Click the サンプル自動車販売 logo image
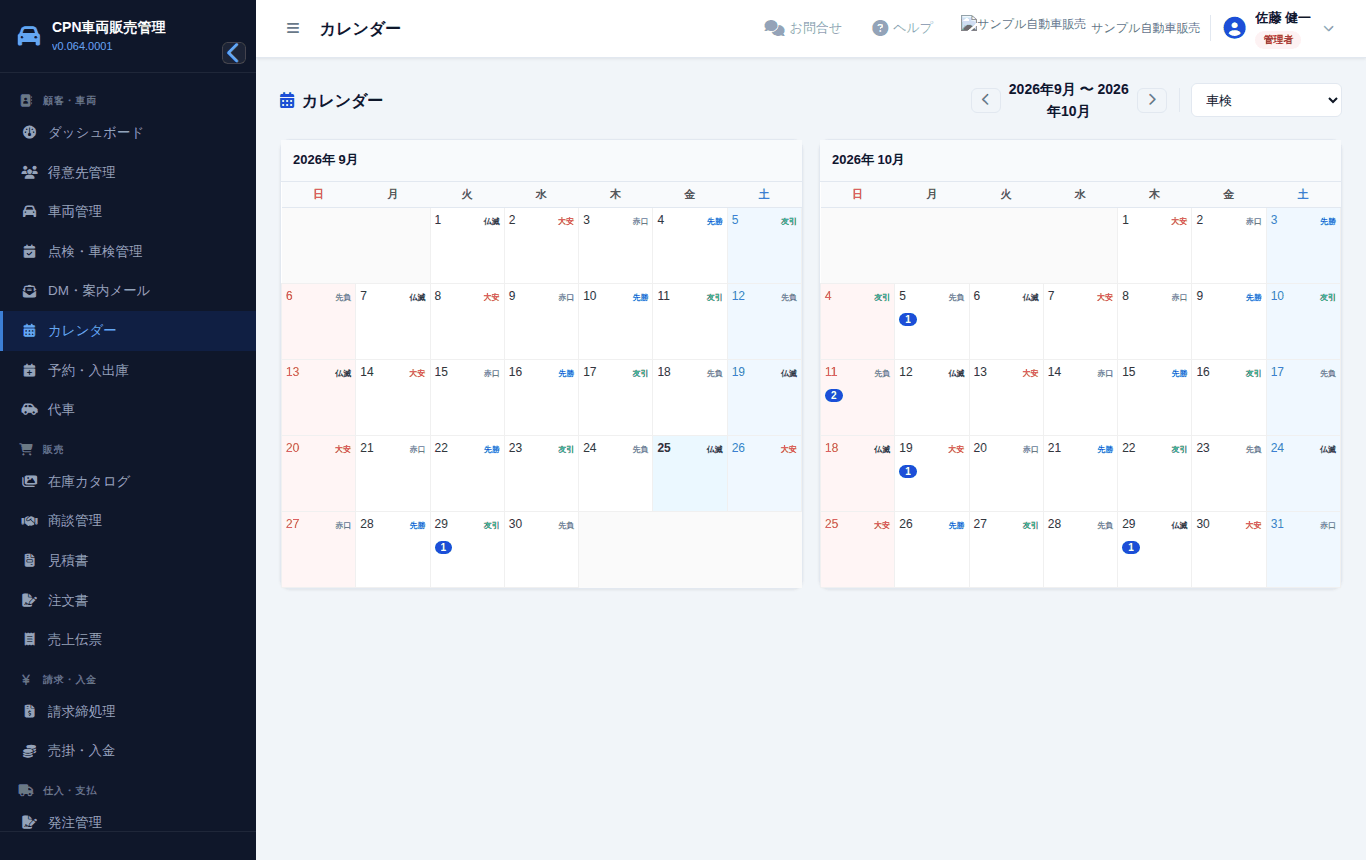Screen dimensions: 1366x860 [x=1023, y=24]
